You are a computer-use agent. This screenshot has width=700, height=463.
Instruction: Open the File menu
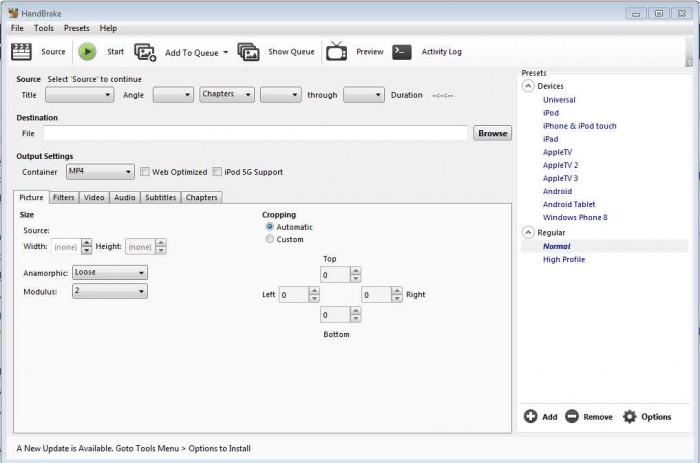[x=17, y=28]
